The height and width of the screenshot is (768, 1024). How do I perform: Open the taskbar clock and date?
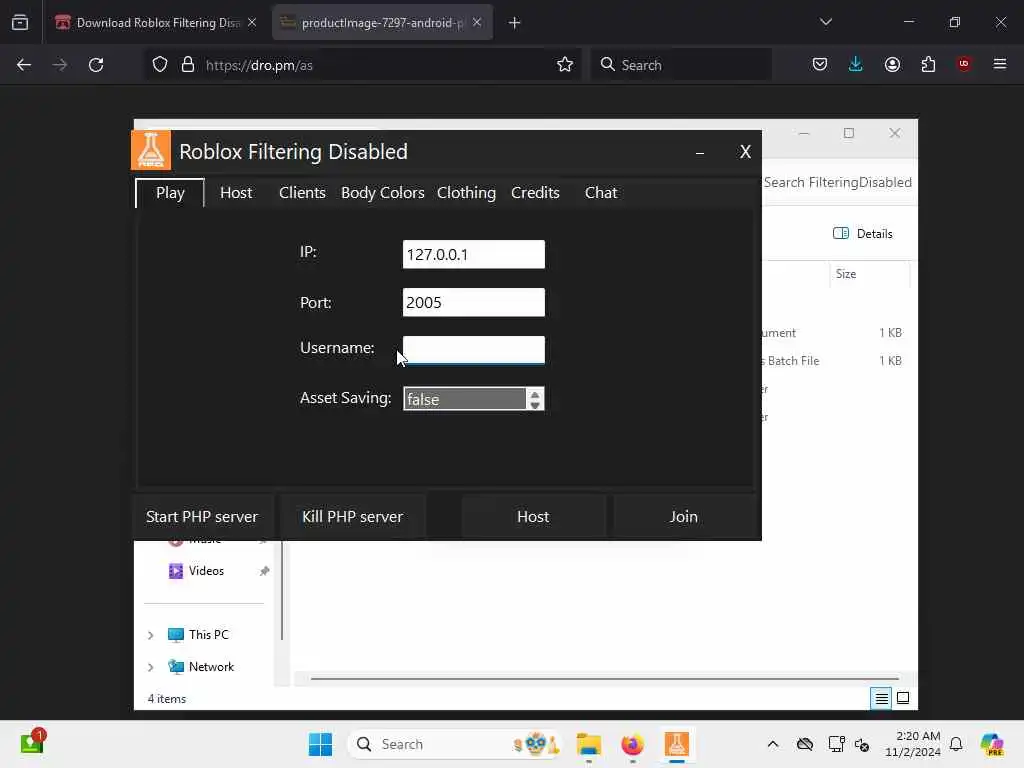[x=912, y=744]
